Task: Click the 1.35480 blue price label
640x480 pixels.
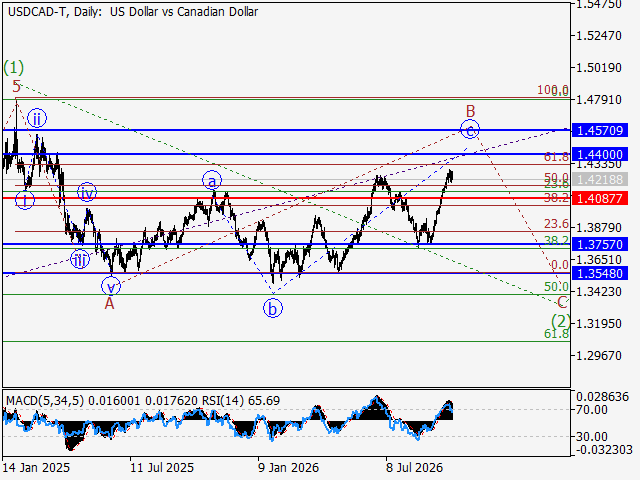Action: 600,273
